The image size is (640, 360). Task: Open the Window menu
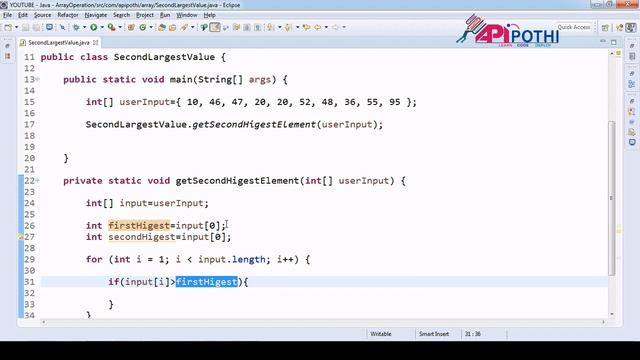click(187, 15)
